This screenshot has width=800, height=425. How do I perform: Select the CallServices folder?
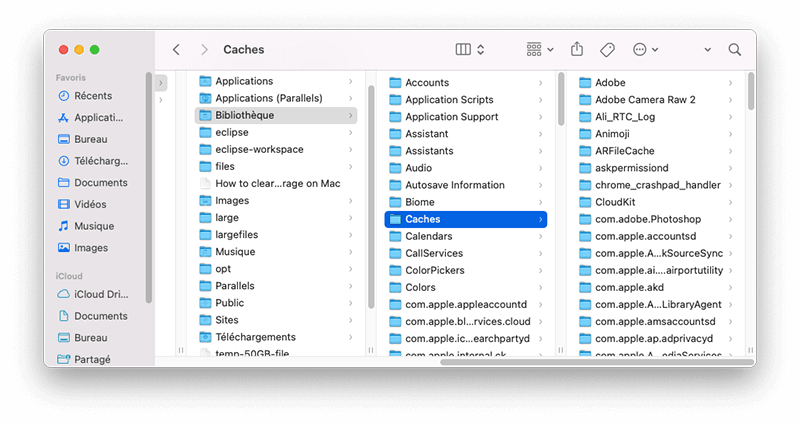coord(465,254)
